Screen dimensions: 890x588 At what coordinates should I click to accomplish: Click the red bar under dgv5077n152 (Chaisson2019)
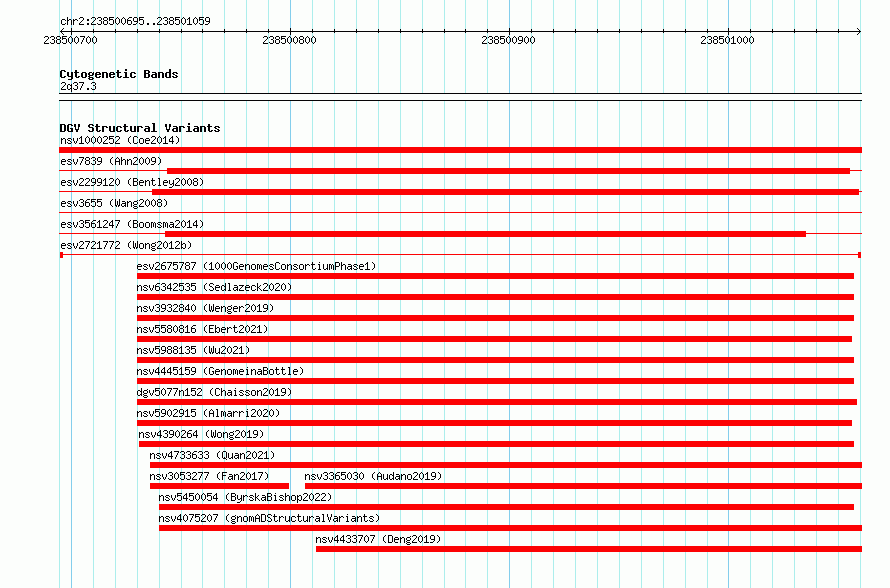coord(497,402)
